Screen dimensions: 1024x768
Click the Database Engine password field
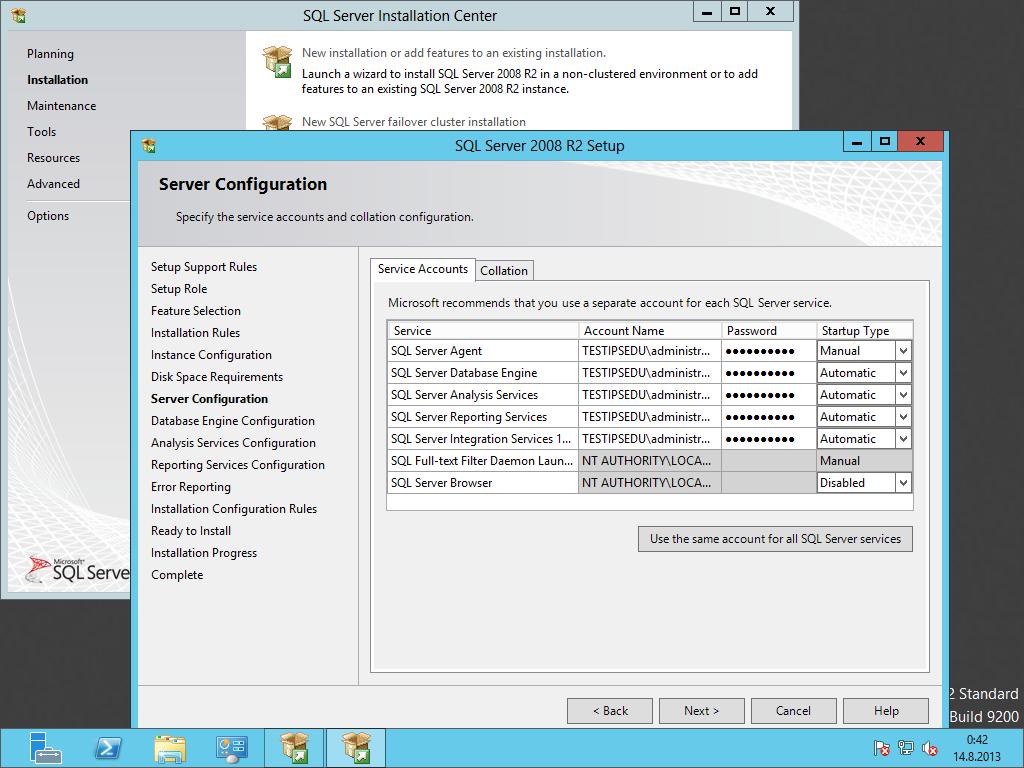tap(769, 373)
